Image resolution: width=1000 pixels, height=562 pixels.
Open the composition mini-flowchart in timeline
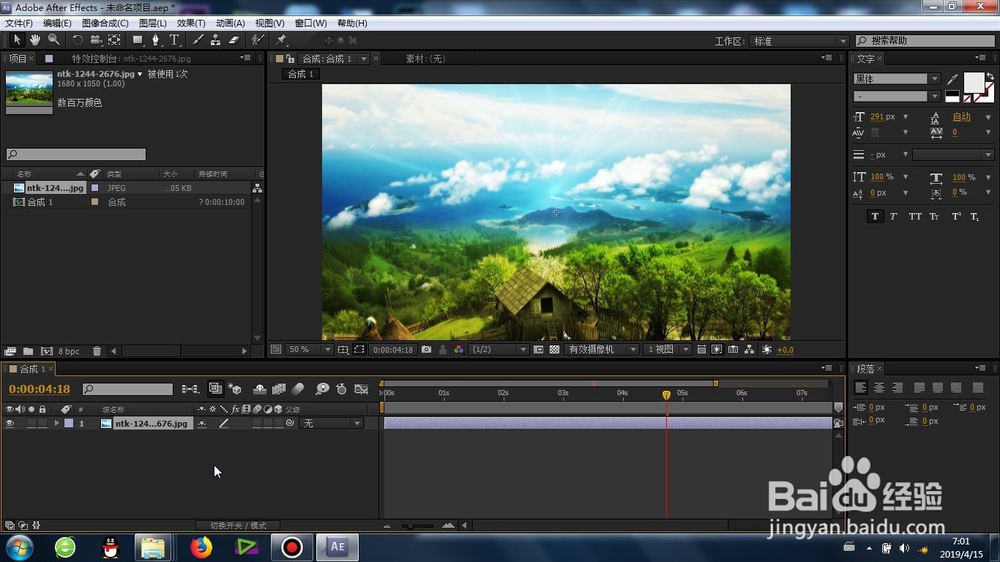click(189, 388)
